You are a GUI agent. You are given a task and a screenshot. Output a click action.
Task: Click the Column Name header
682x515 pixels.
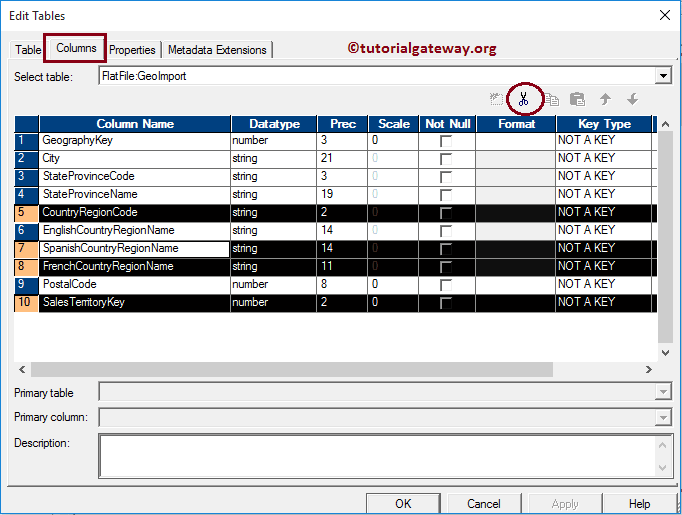(x=135, y=124)
